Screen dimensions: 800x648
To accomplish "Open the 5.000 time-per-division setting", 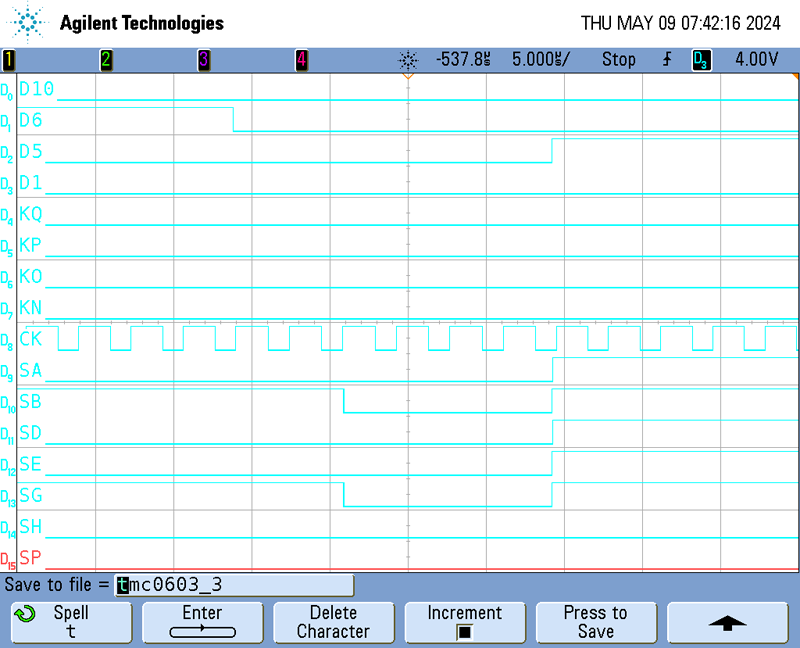I will coord(540,60).
